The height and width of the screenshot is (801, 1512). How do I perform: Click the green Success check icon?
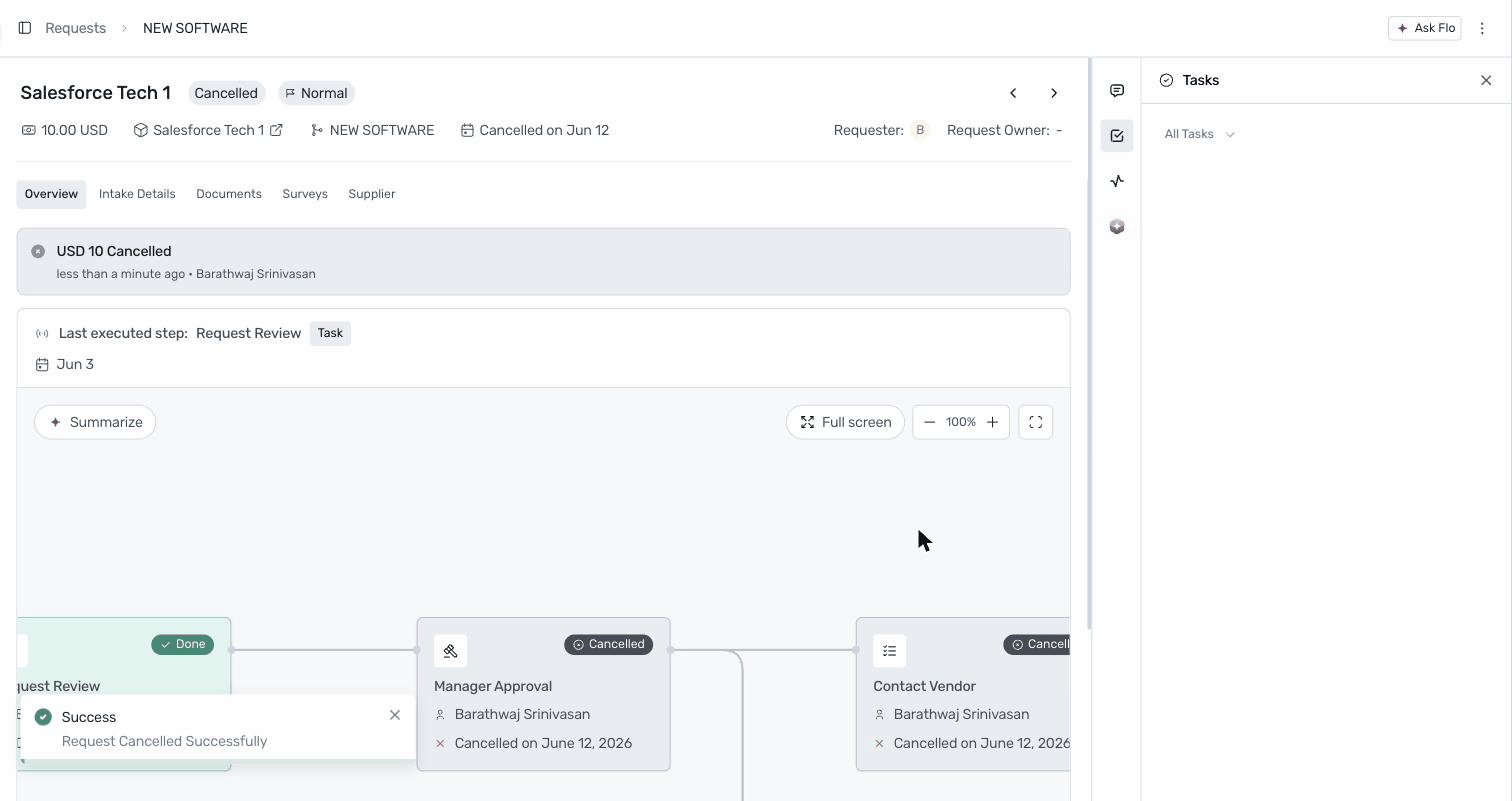click(43, 717)
